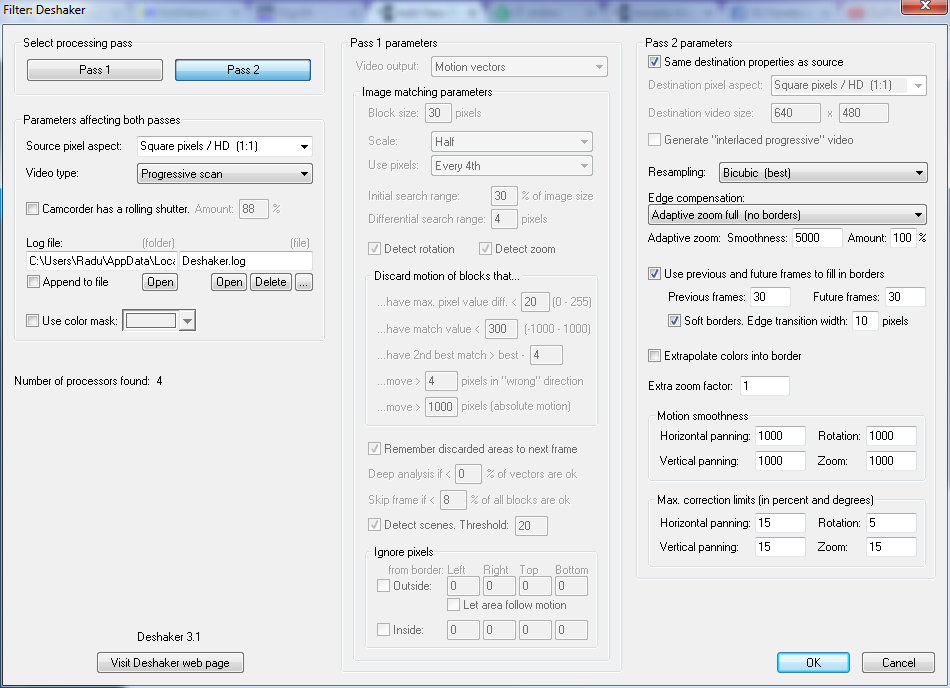
Task: Click Motion smoothness Vertical panning field
Action: coord(780,461)
